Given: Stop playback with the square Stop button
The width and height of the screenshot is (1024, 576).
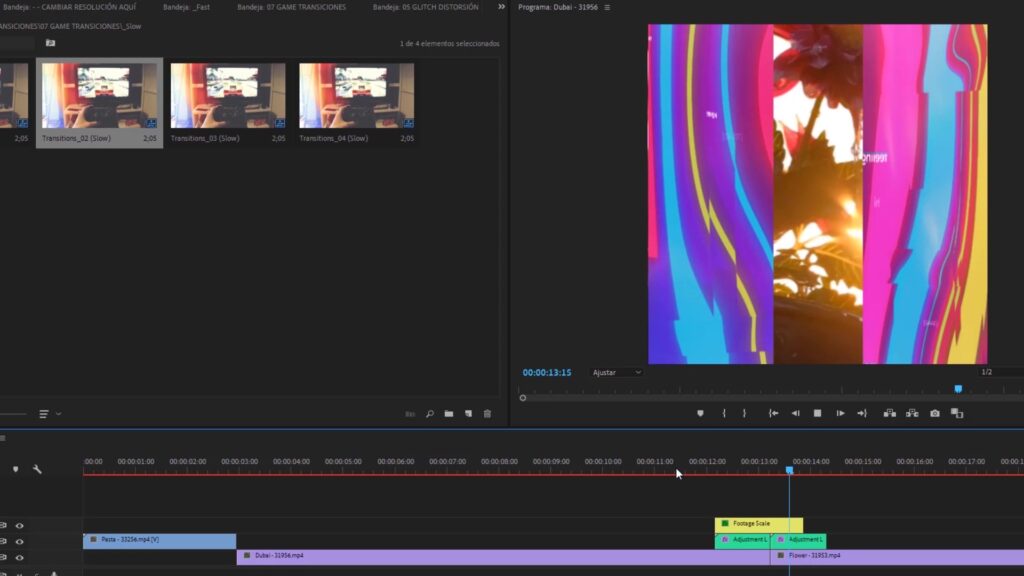Looking at the screenshot, I should 817,413.
